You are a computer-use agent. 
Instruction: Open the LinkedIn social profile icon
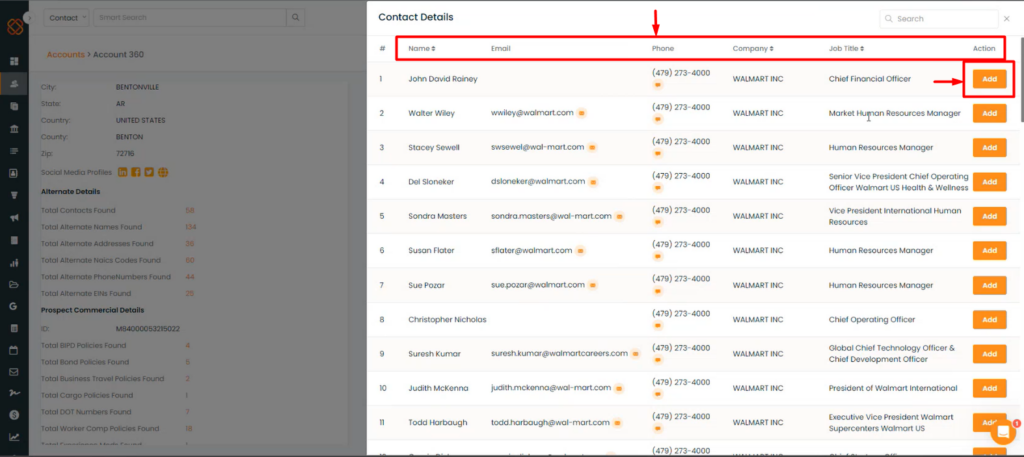point(122,172)
